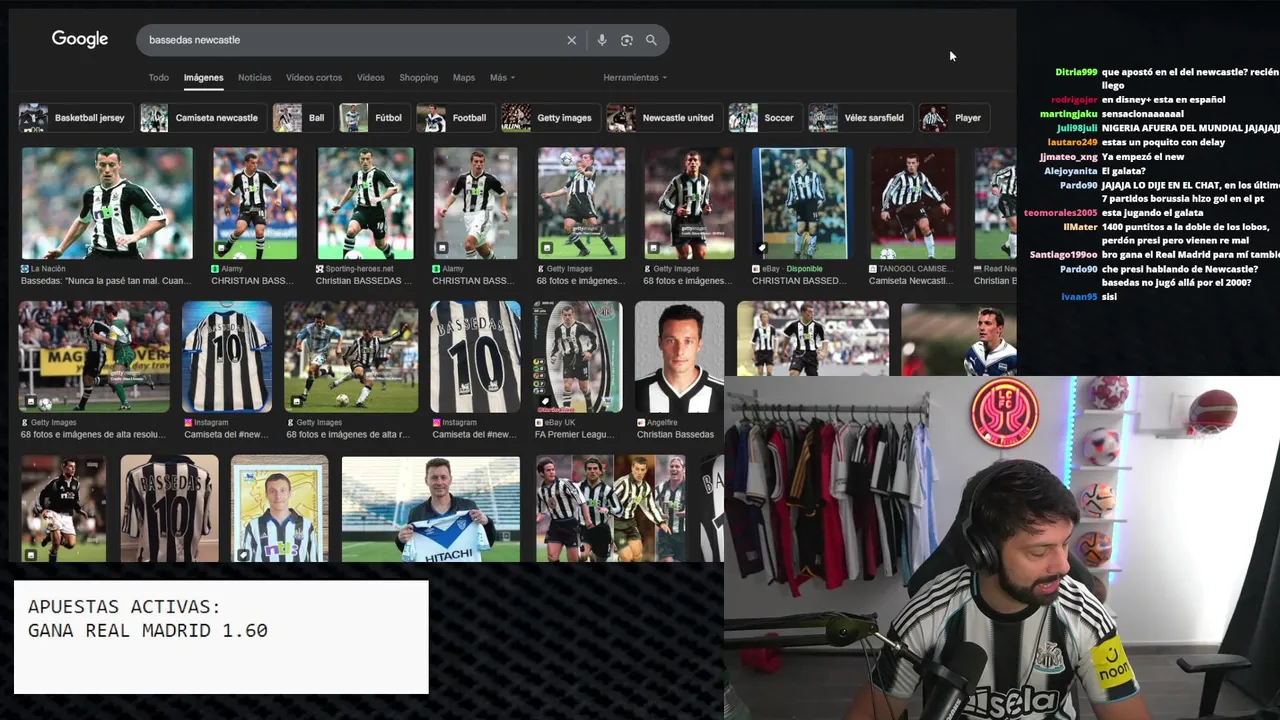
Task: Open the Shopping tab
Action: (418, 77)
